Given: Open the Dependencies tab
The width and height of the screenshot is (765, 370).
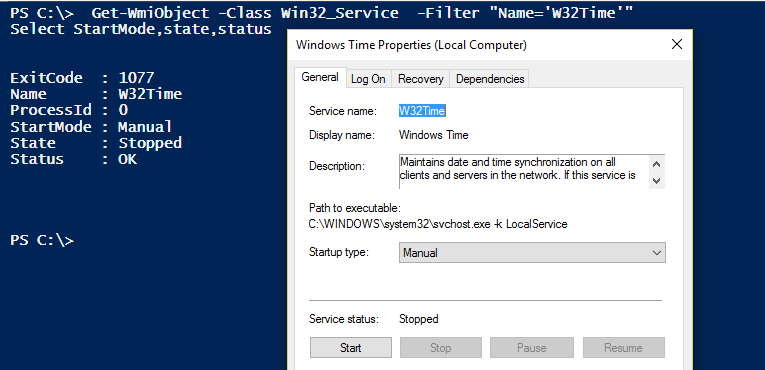Looking at the screenshot, I should (490, 79).
